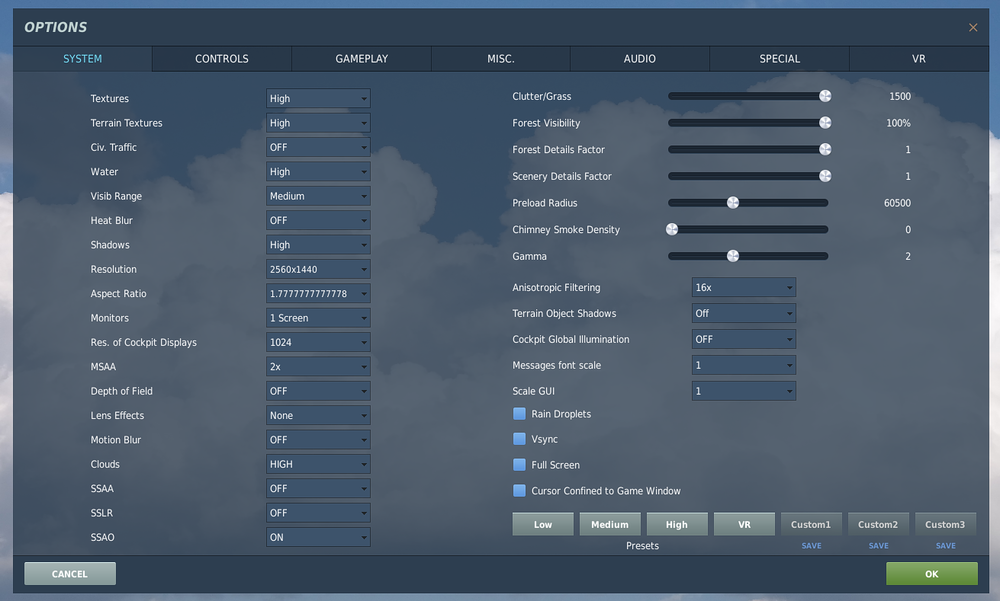Viewport: 1000px width, 601px height.
Task: Open the Shadows dropdown
Action: coord(318,244)
